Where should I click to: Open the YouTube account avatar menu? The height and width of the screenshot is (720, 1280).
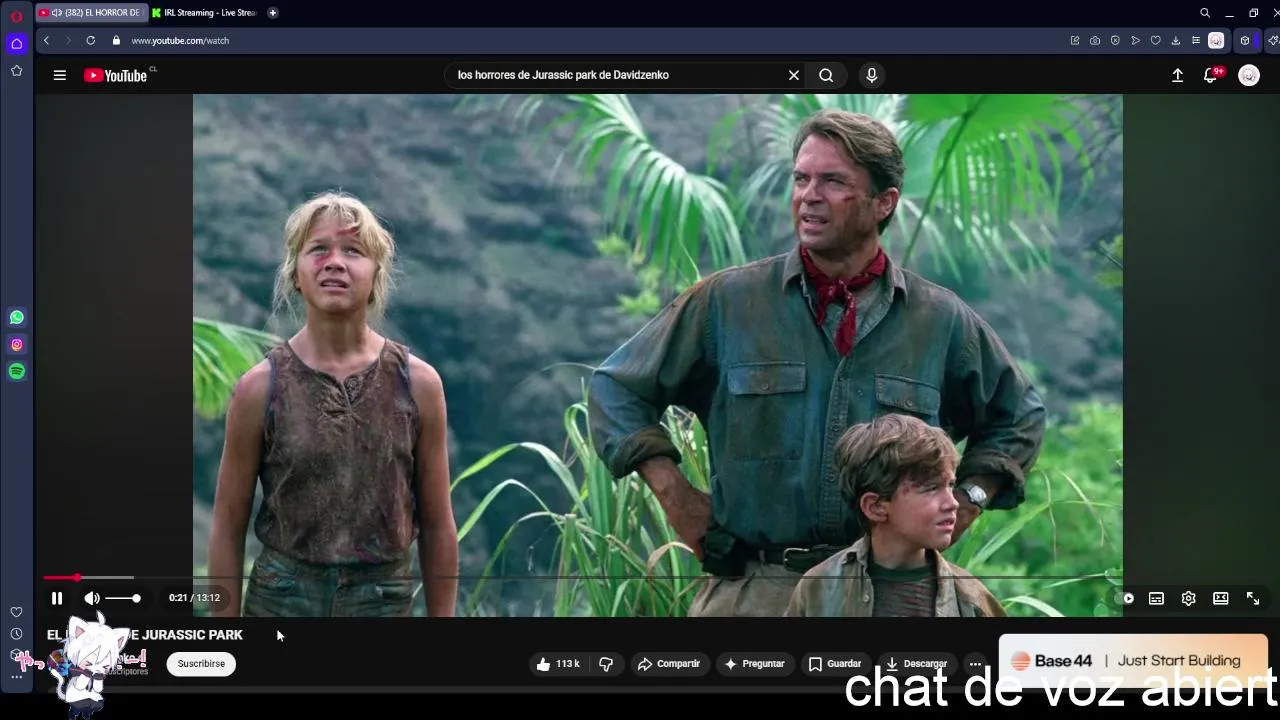pos(1249,75)
